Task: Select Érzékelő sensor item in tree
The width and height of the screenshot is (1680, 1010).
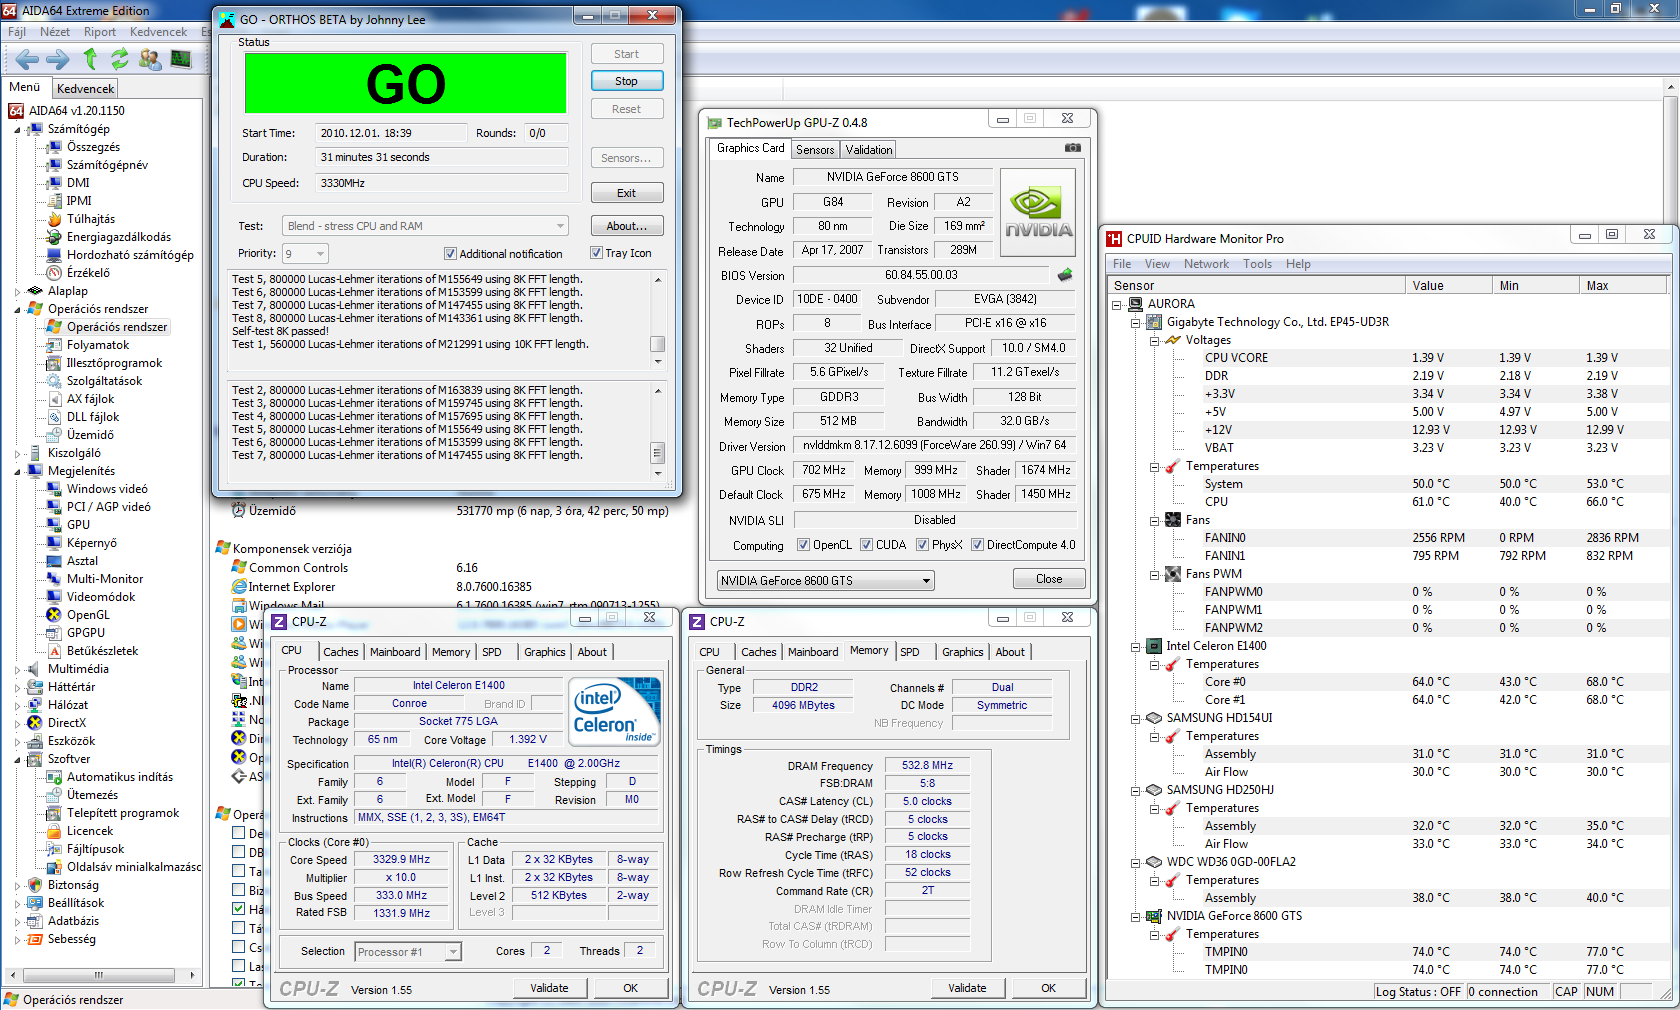Action: click(x=88, y=273)
